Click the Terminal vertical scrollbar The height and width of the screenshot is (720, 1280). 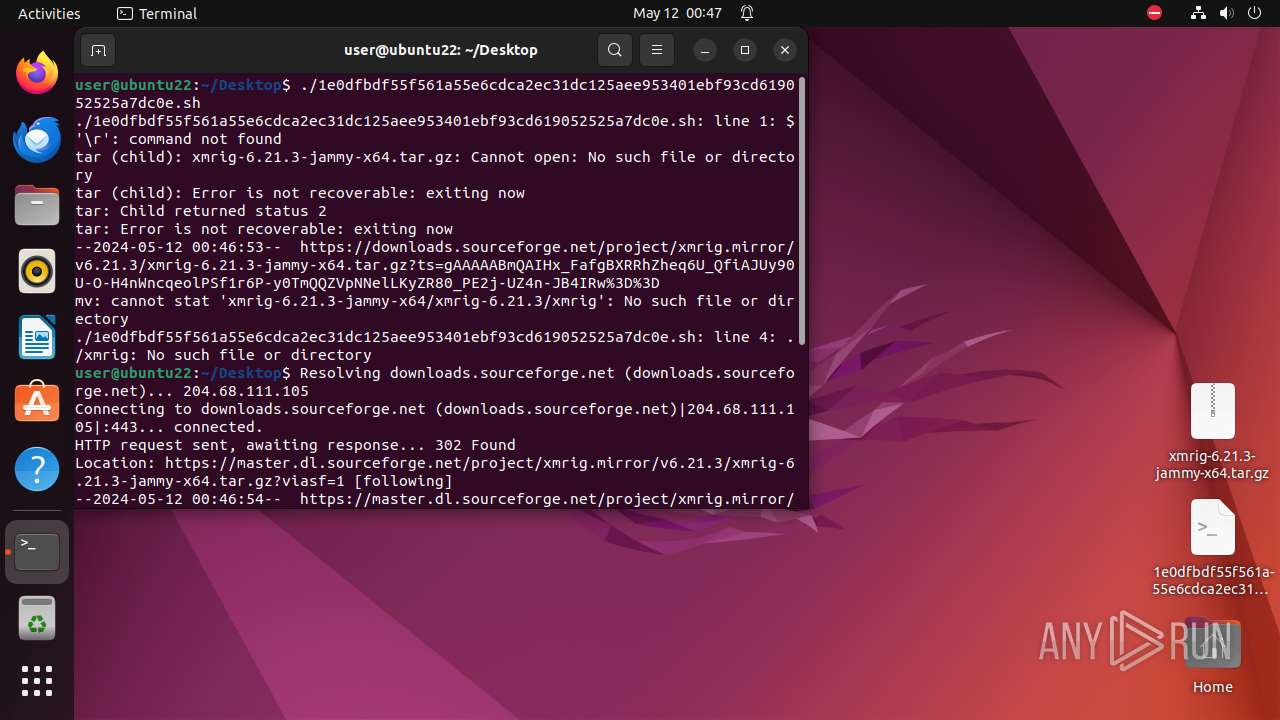coord(802,210)
